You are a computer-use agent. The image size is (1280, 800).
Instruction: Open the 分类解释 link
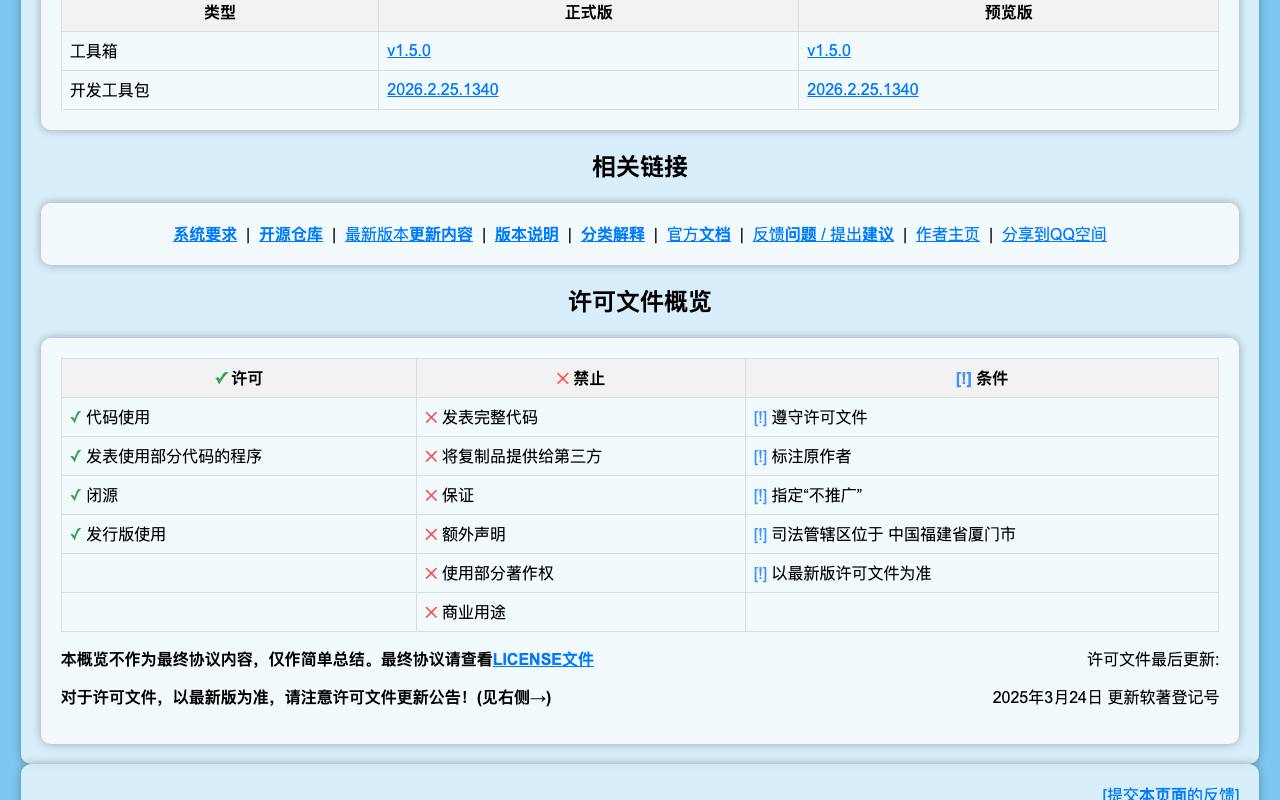click(x=613, y=234)
